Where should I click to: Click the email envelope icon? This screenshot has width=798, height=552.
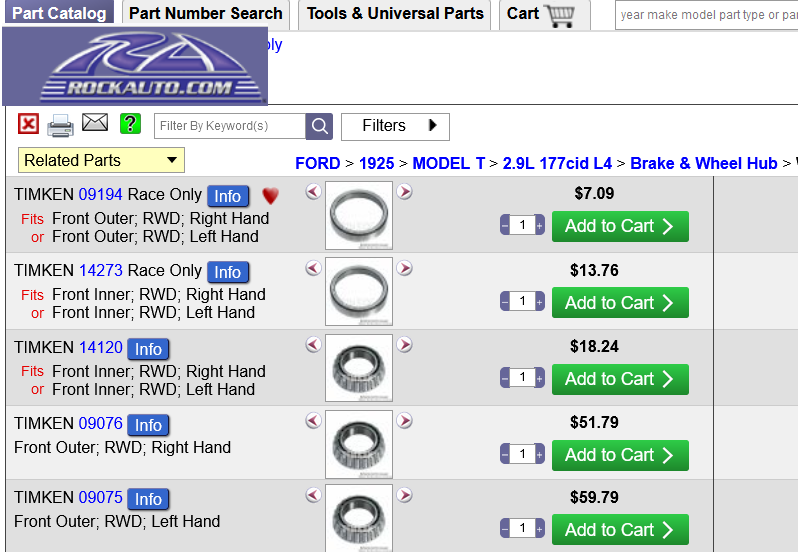95,123
